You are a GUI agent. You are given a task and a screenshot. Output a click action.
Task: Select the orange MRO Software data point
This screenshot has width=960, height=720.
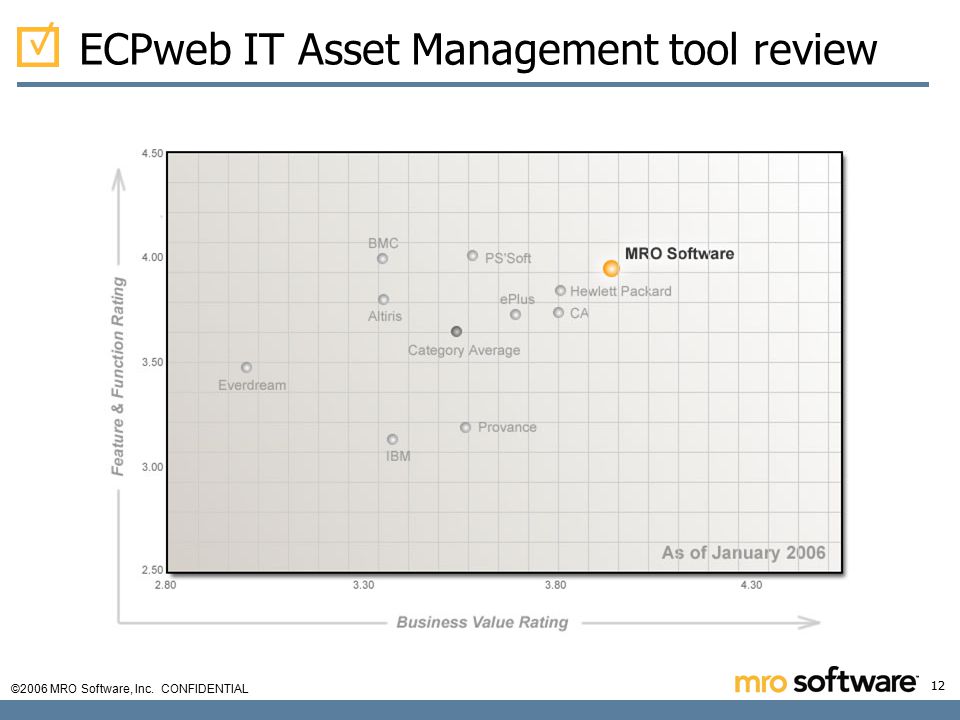(611, 268)
